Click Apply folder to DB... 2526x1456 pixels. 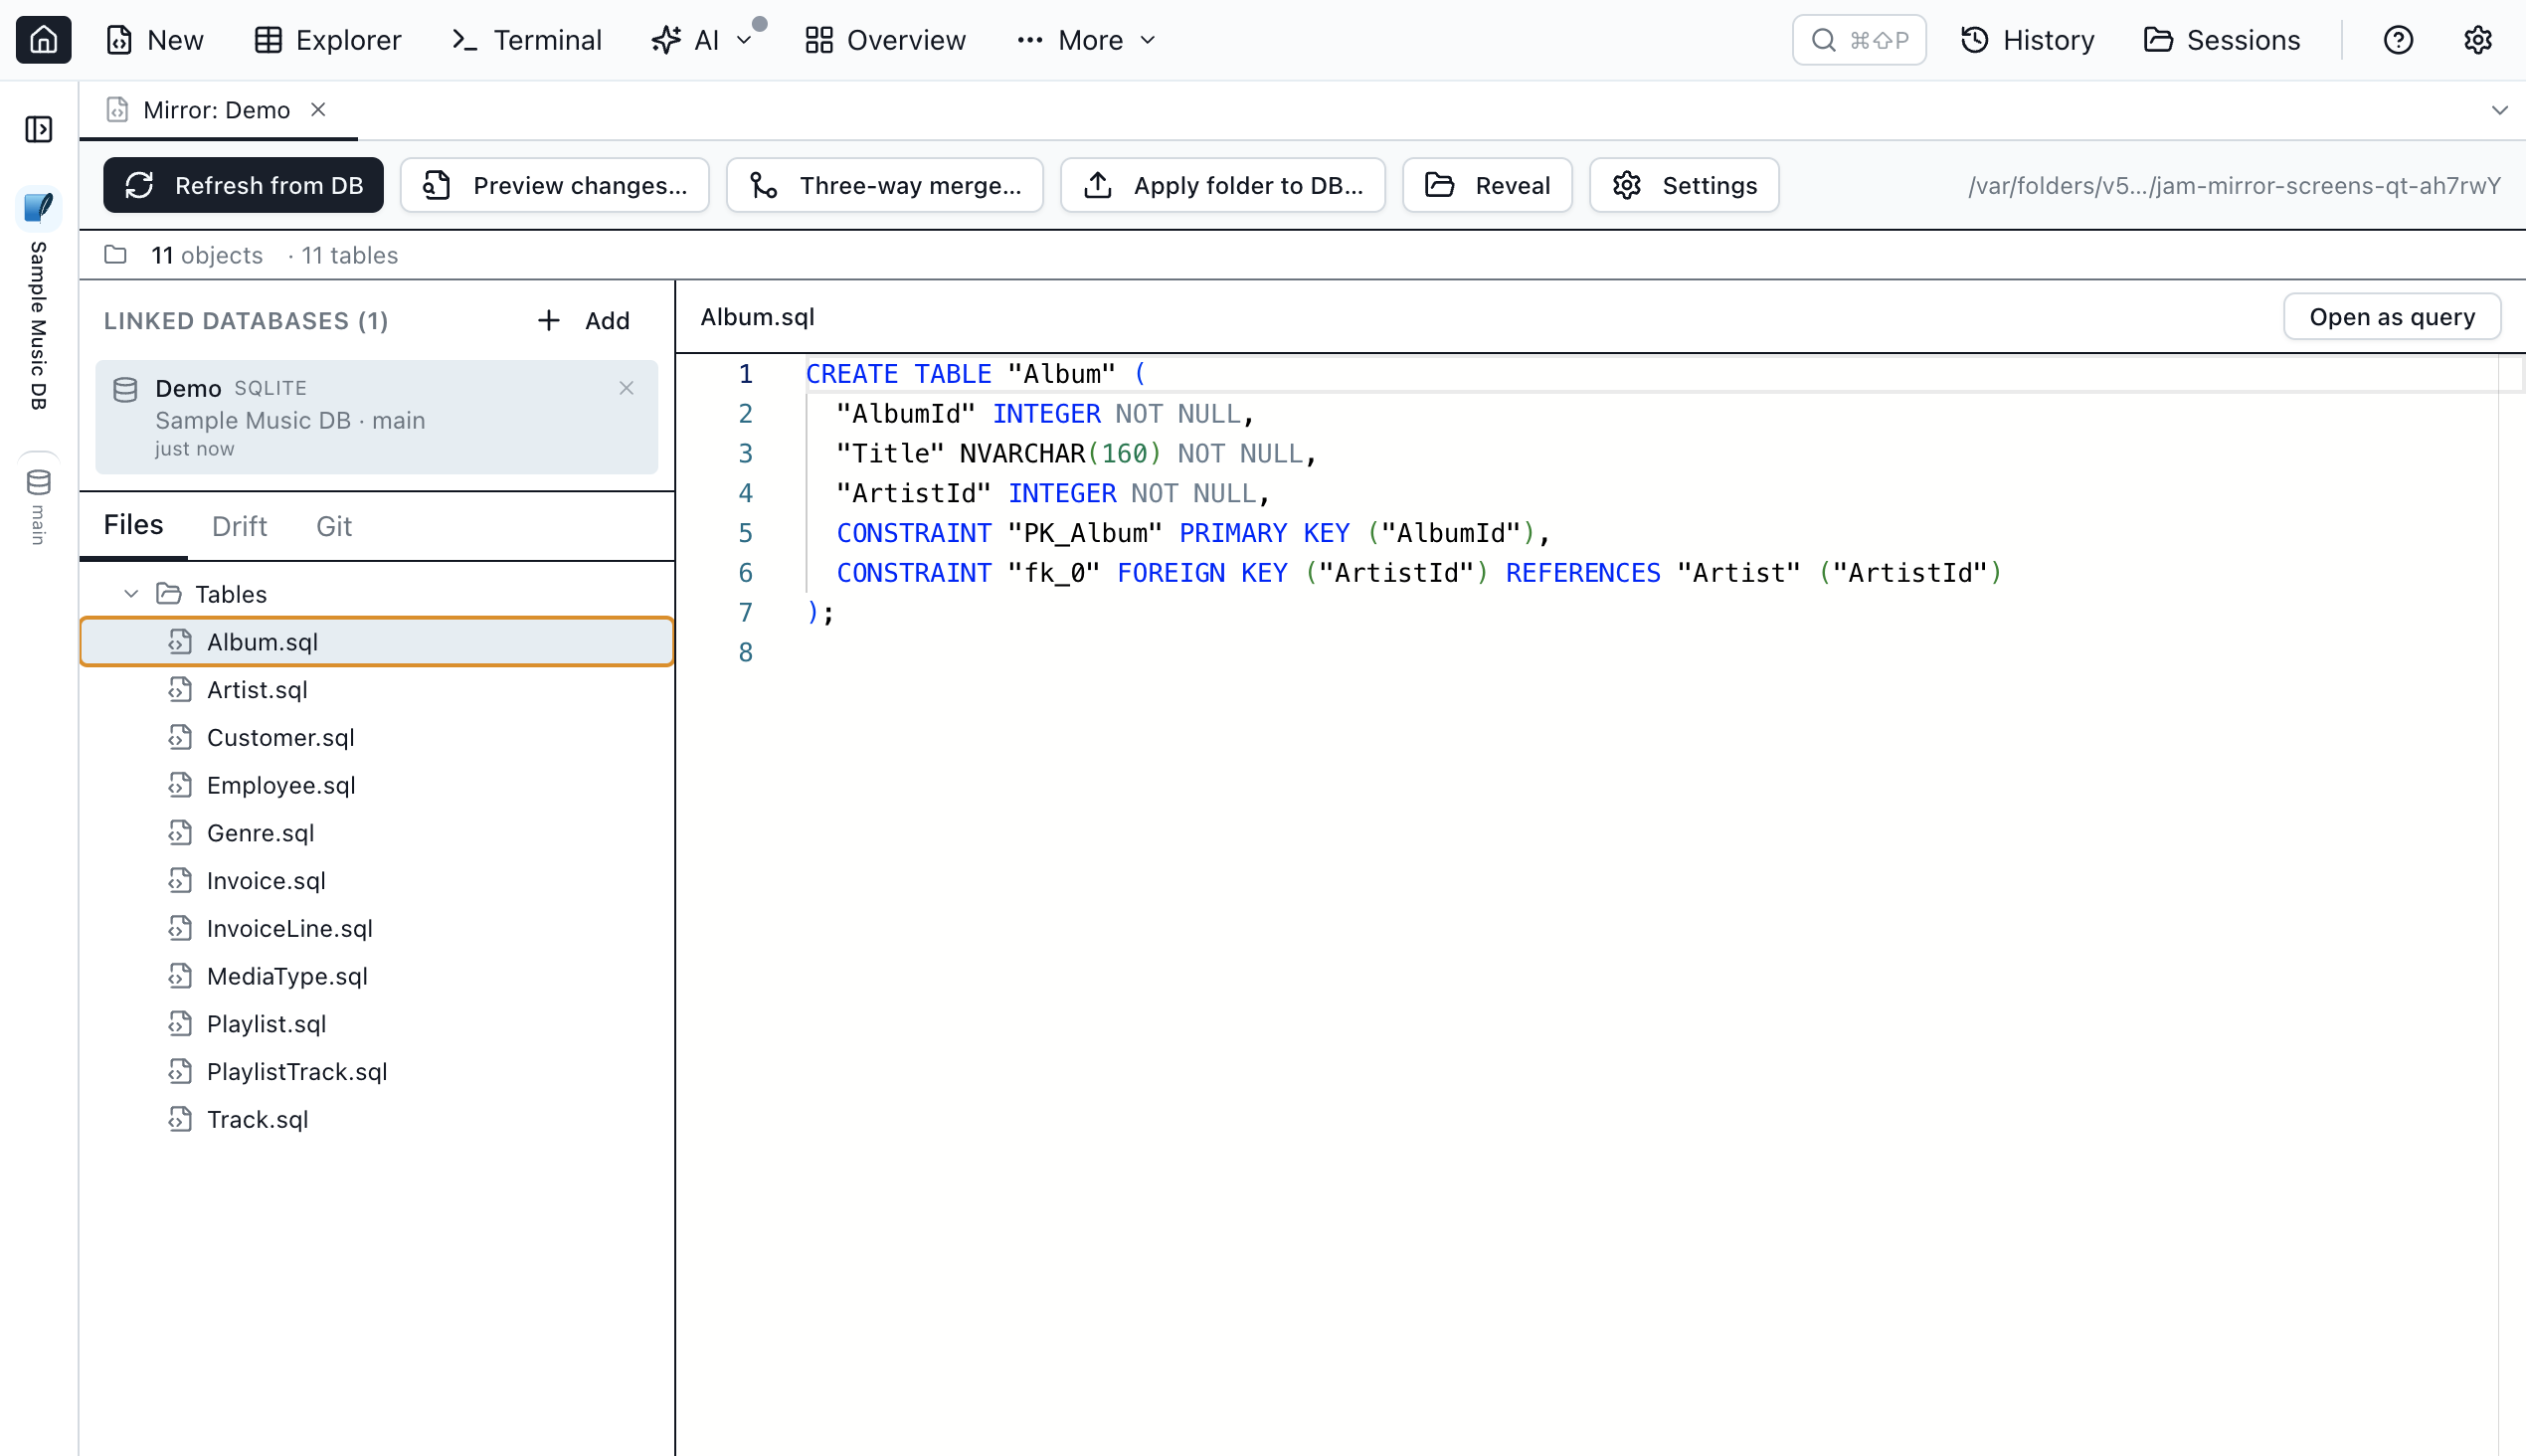(x=1223, y=185)
